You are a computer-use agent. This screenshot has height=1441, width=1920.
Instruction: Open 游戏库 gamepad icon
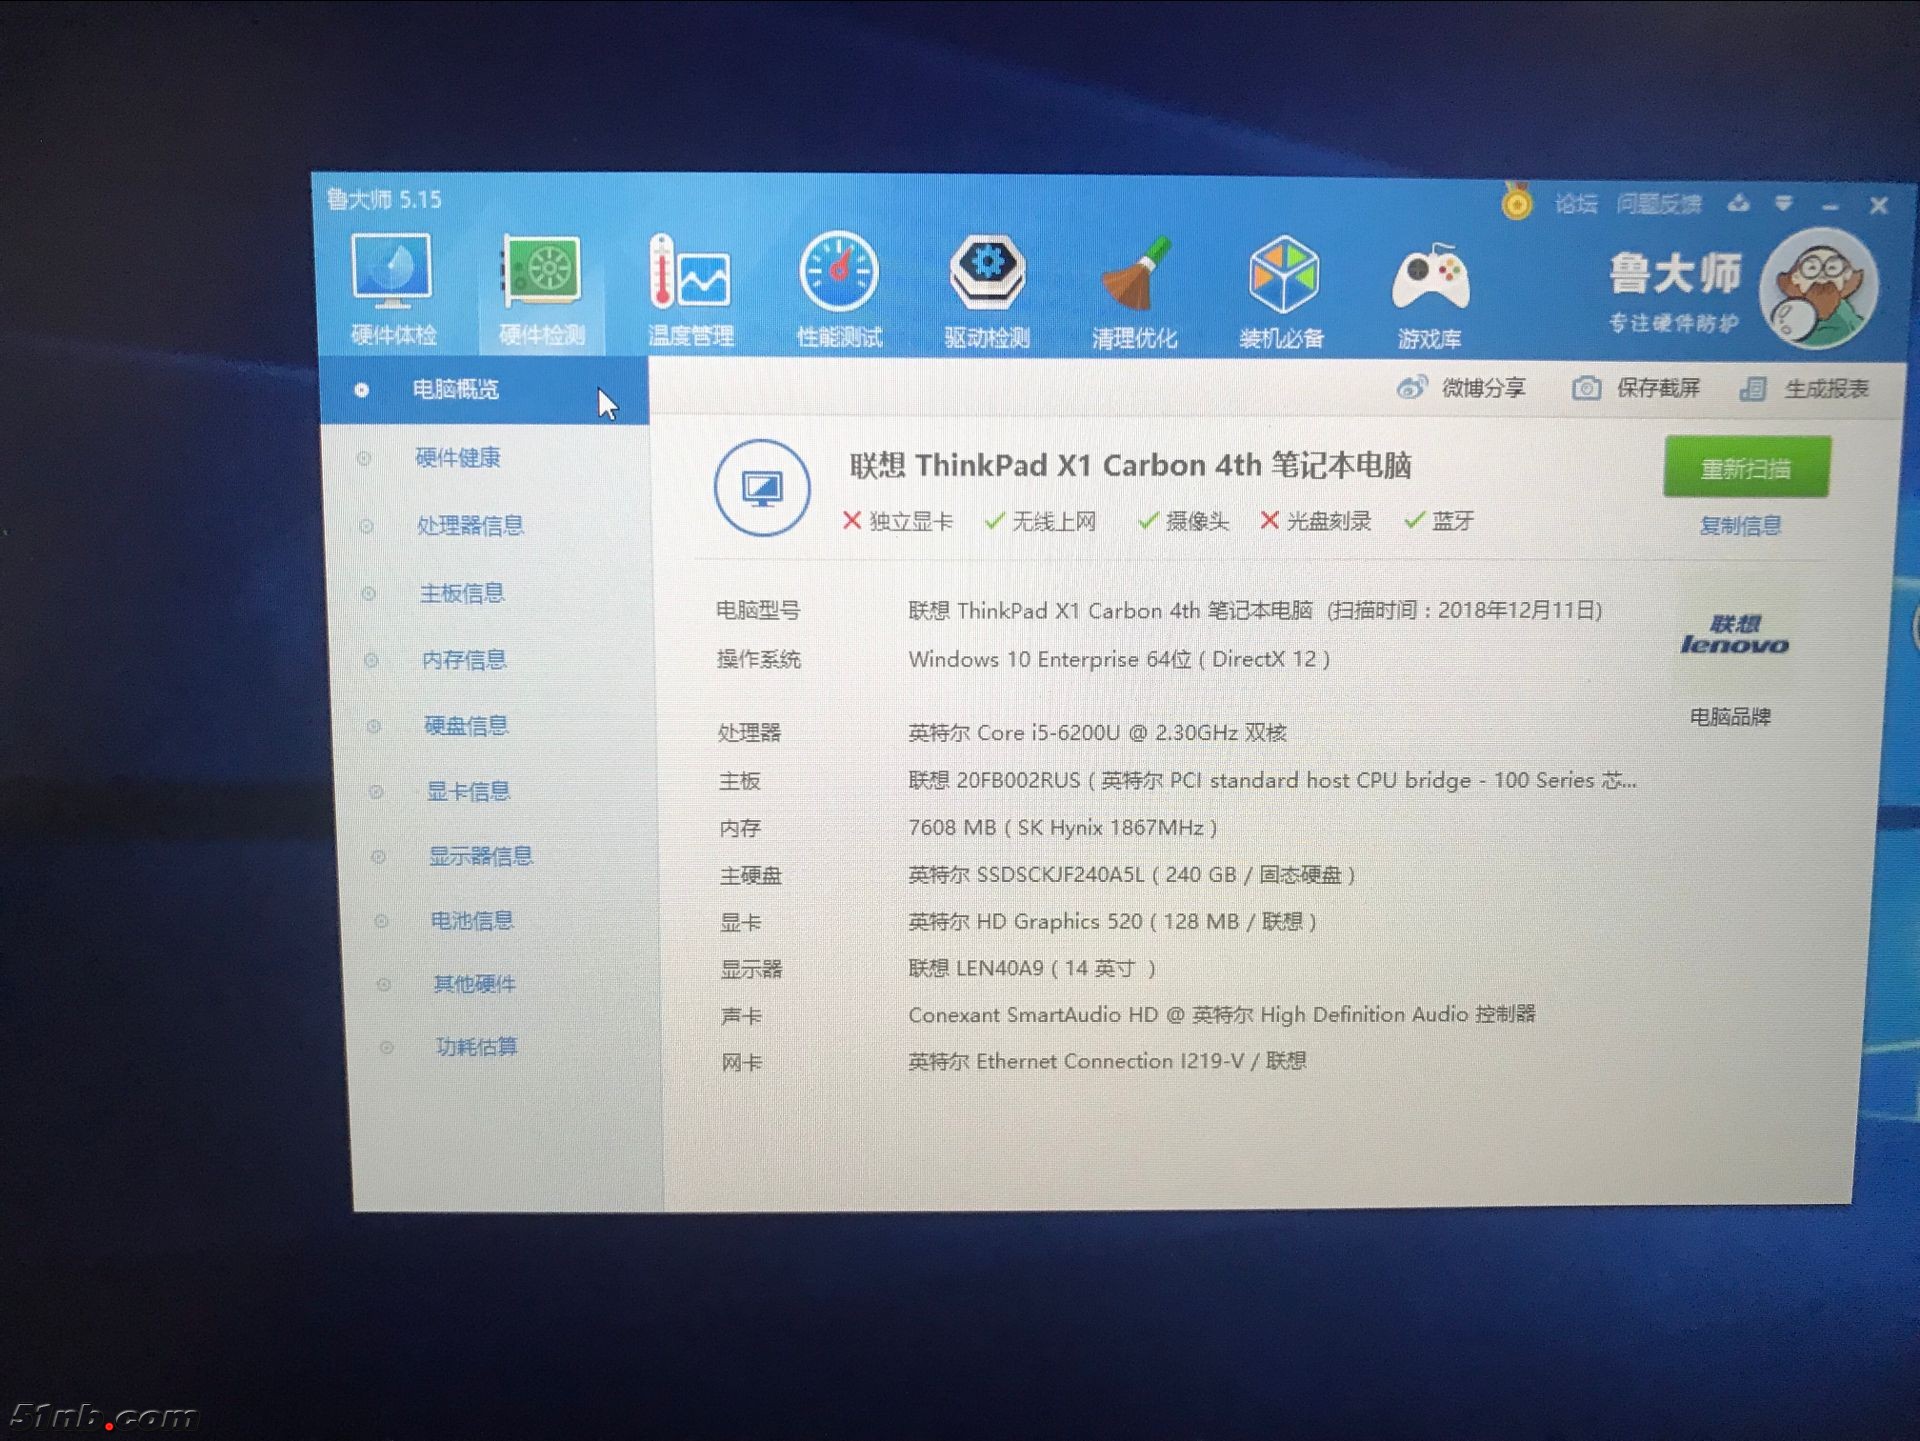(1430, 278)
